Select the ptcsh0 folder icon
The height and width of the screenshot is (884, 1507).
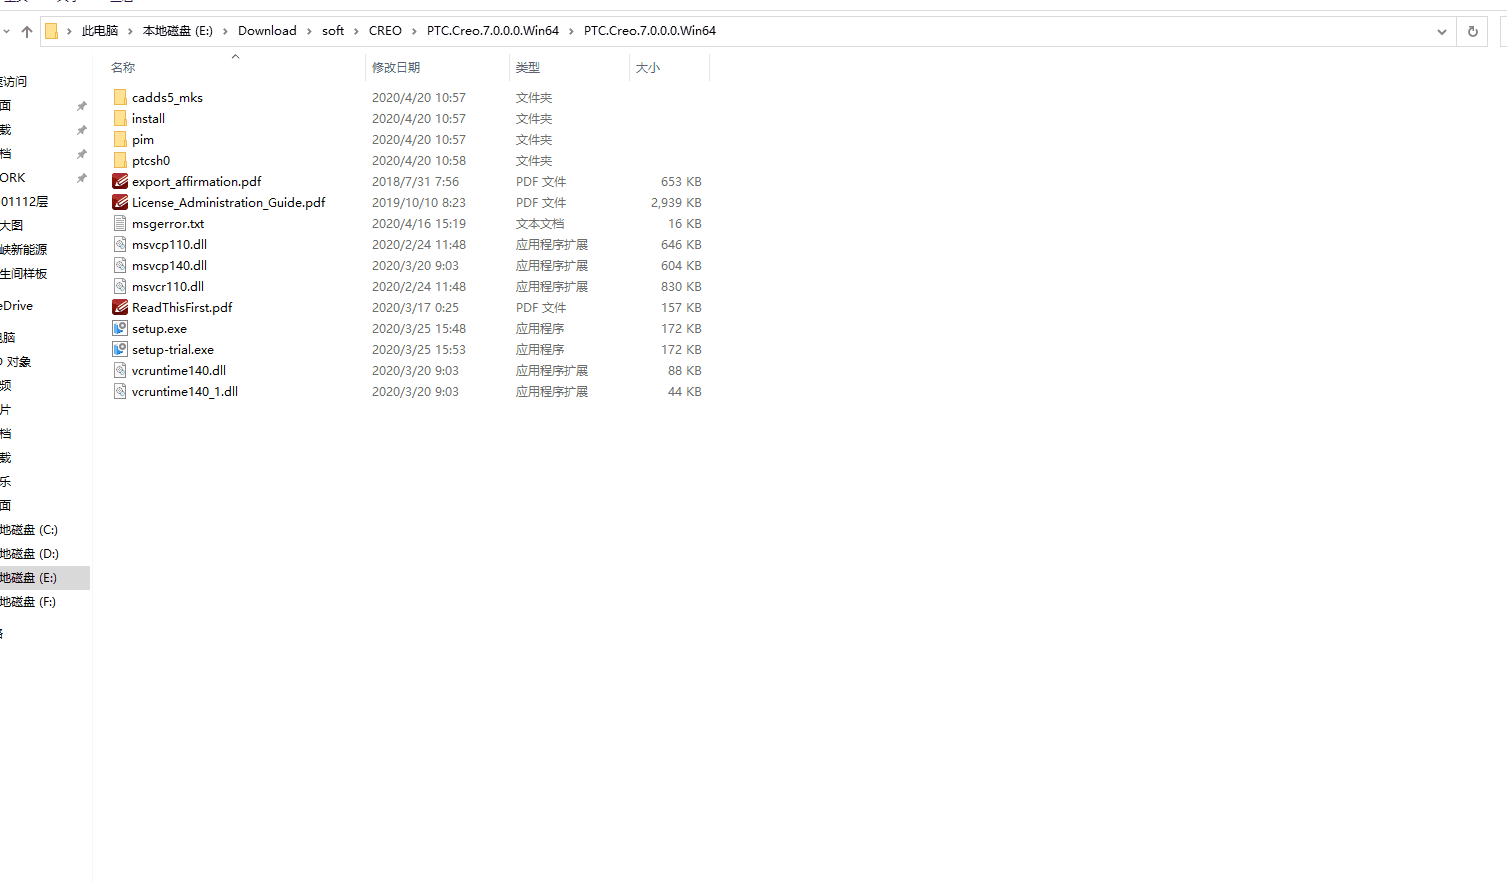tap(120, 160)
